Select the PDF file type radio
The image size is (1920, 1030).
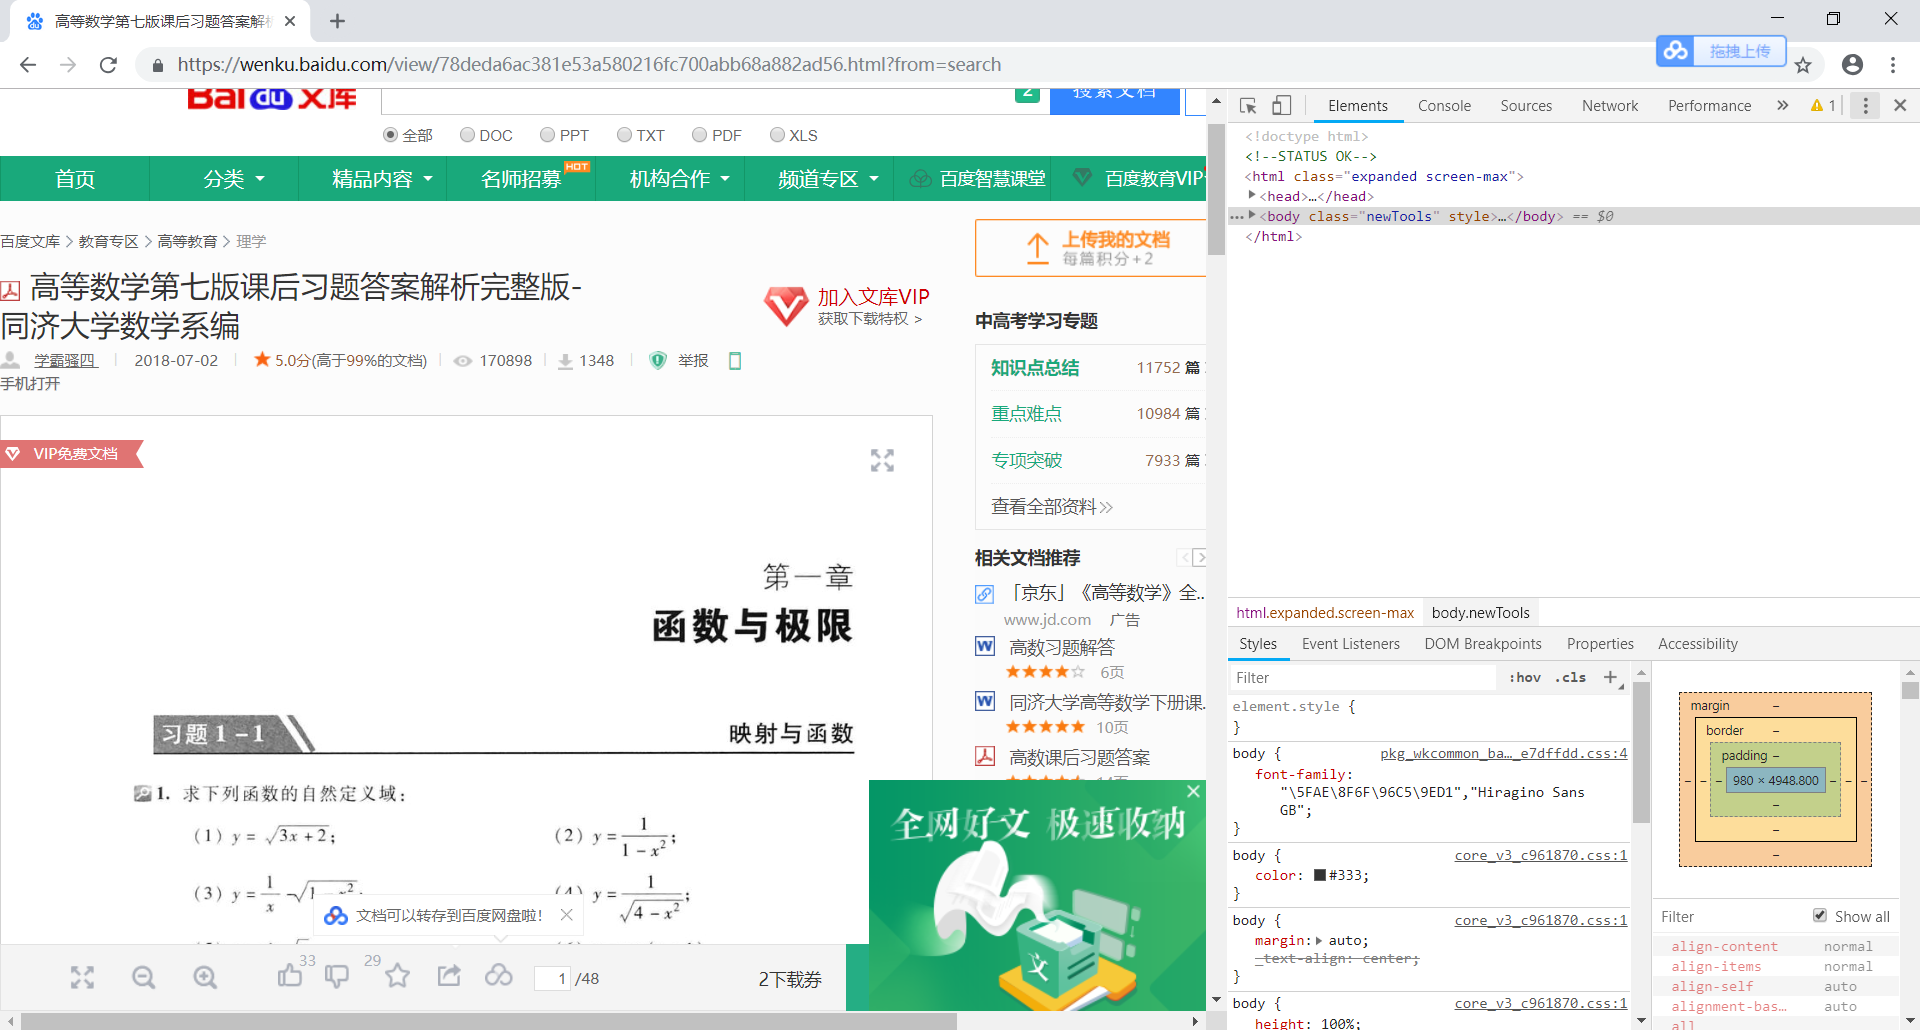pyautogui.click(x=699, y=135)
